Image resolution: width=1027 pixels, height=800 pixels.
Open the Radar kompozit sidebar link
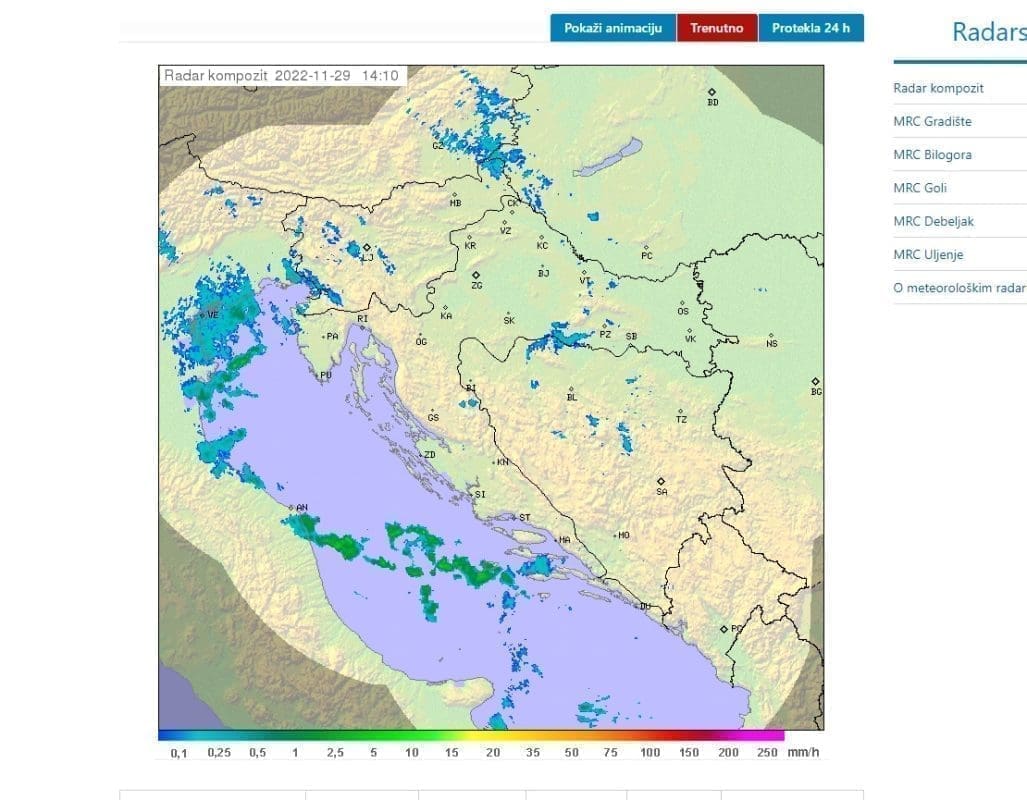coord(938,88)
